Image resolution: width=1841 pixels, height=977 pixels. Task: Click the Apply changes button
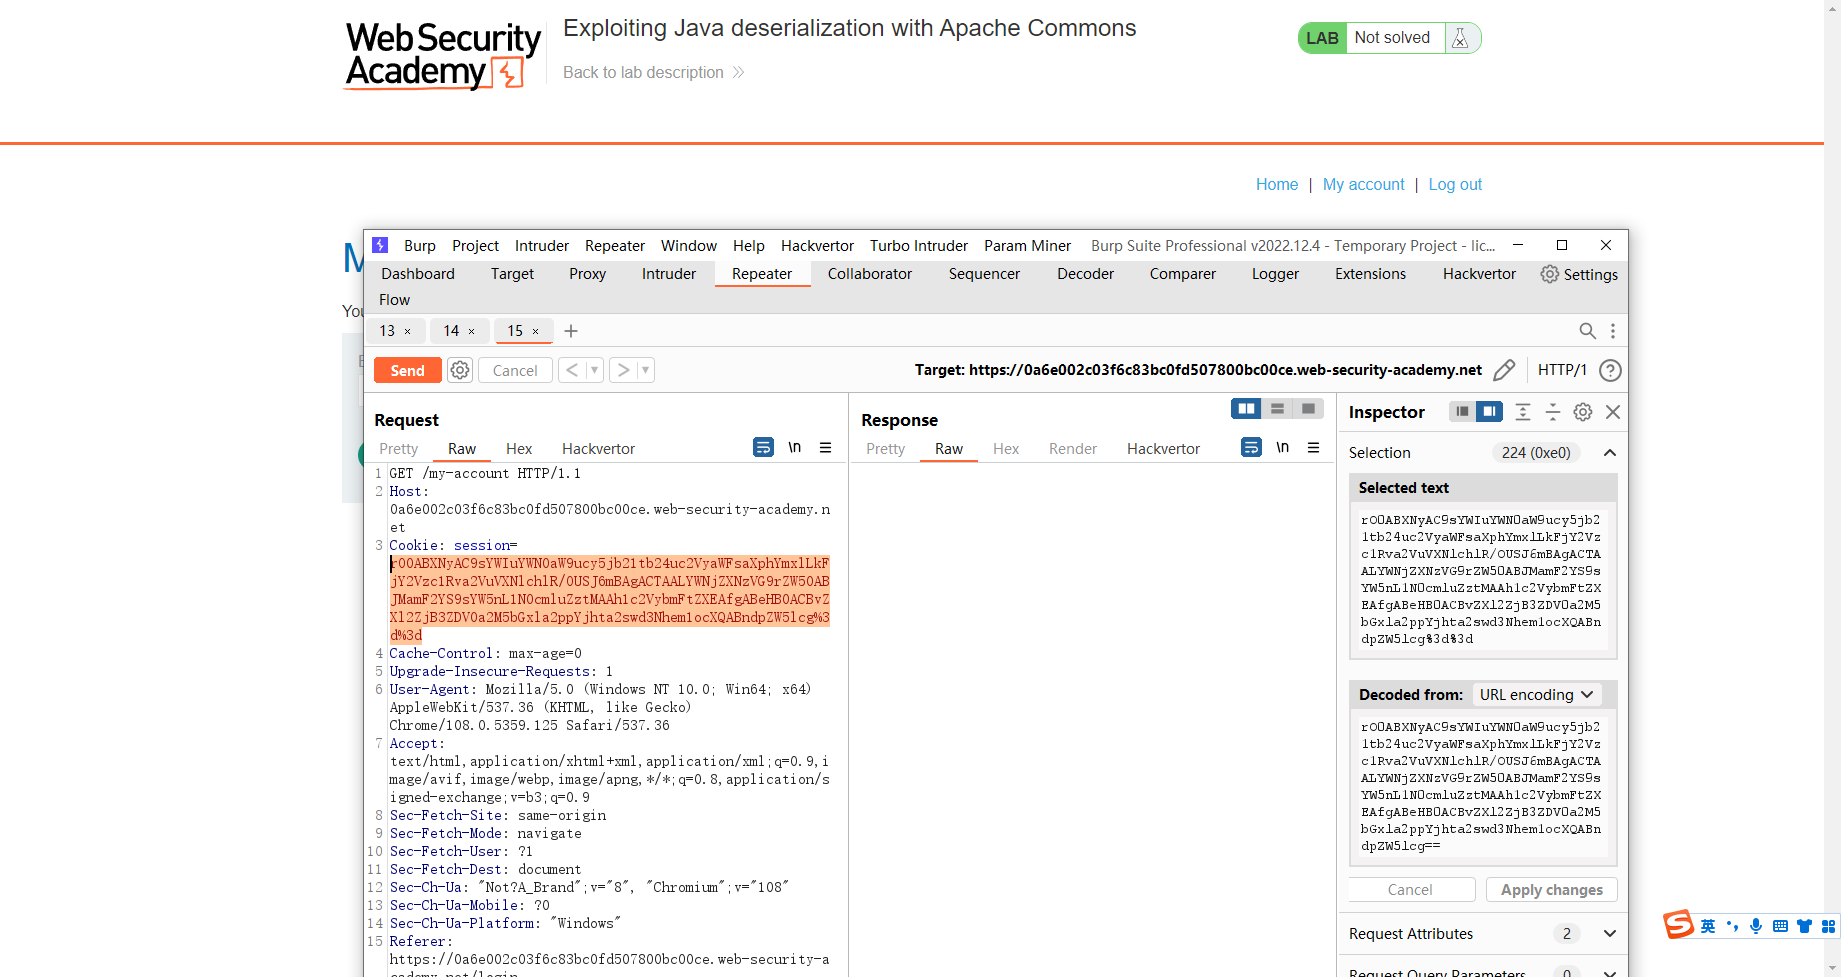[x=1551, y=889]
